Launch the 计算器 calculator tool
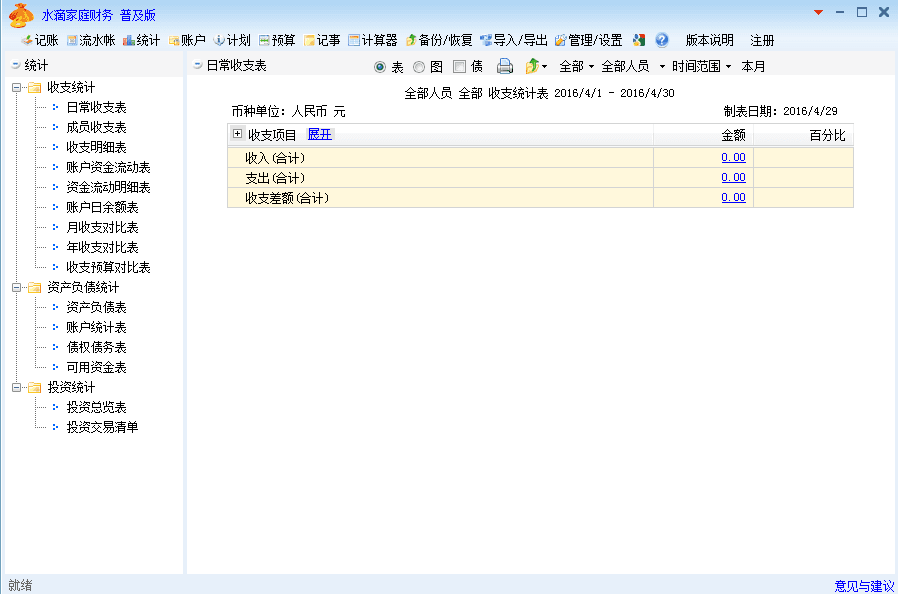 (372, 41)
